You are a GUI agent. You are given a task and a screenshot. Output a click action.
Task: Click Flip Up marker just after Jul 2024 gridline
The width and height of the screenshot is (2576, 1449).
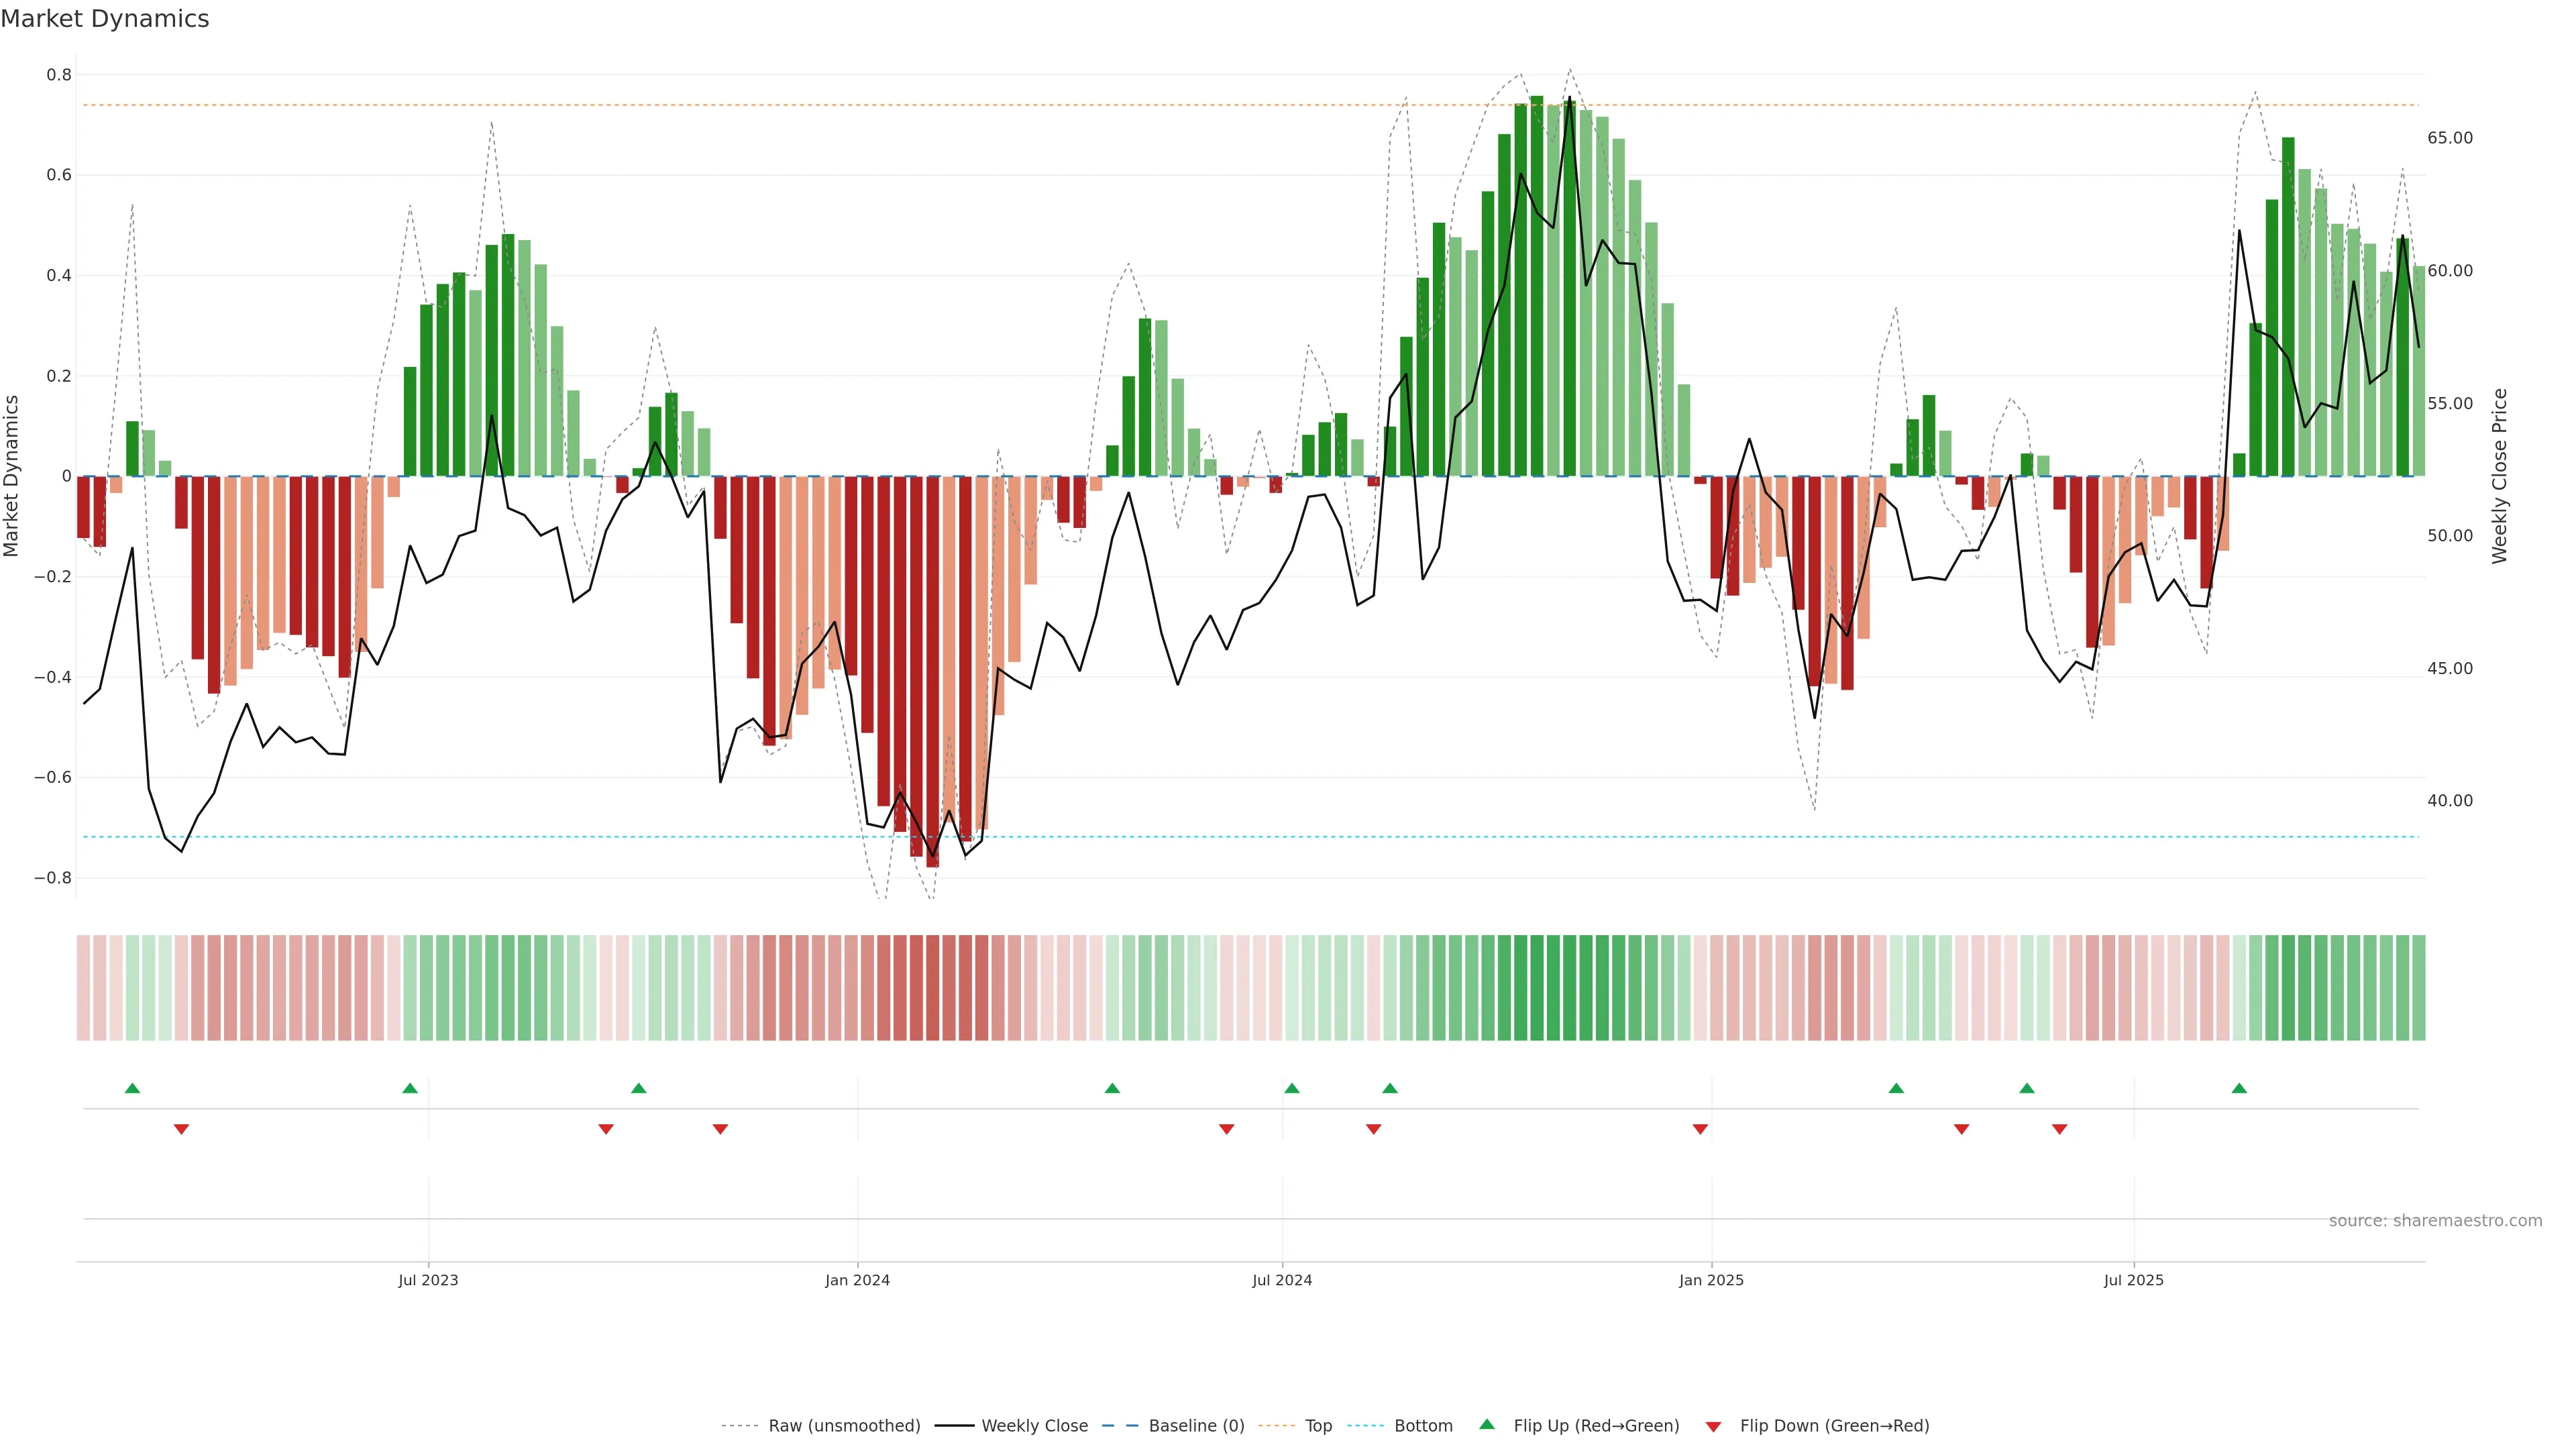(1292, 1088)
